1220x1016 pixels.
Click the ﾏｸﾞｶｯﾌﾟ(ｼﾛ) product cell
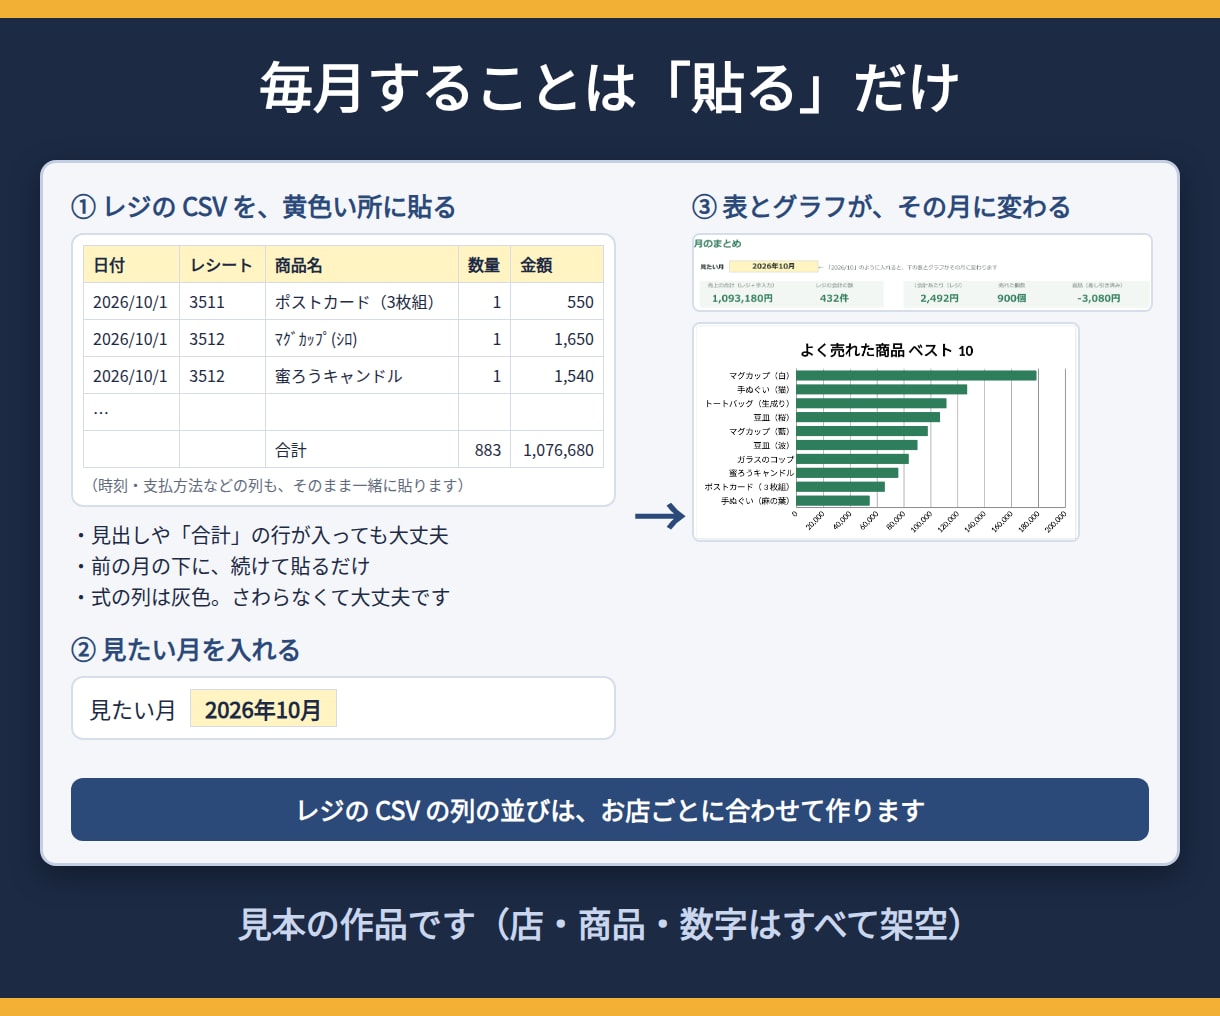pos(361,339)
